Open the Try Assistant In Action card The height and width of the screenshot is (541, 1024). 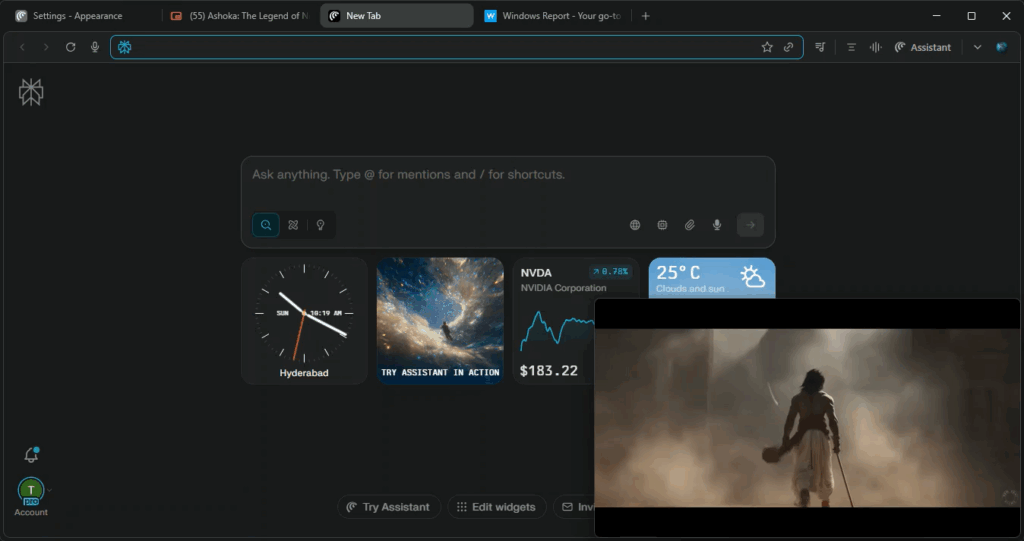[x=440, y=321]
